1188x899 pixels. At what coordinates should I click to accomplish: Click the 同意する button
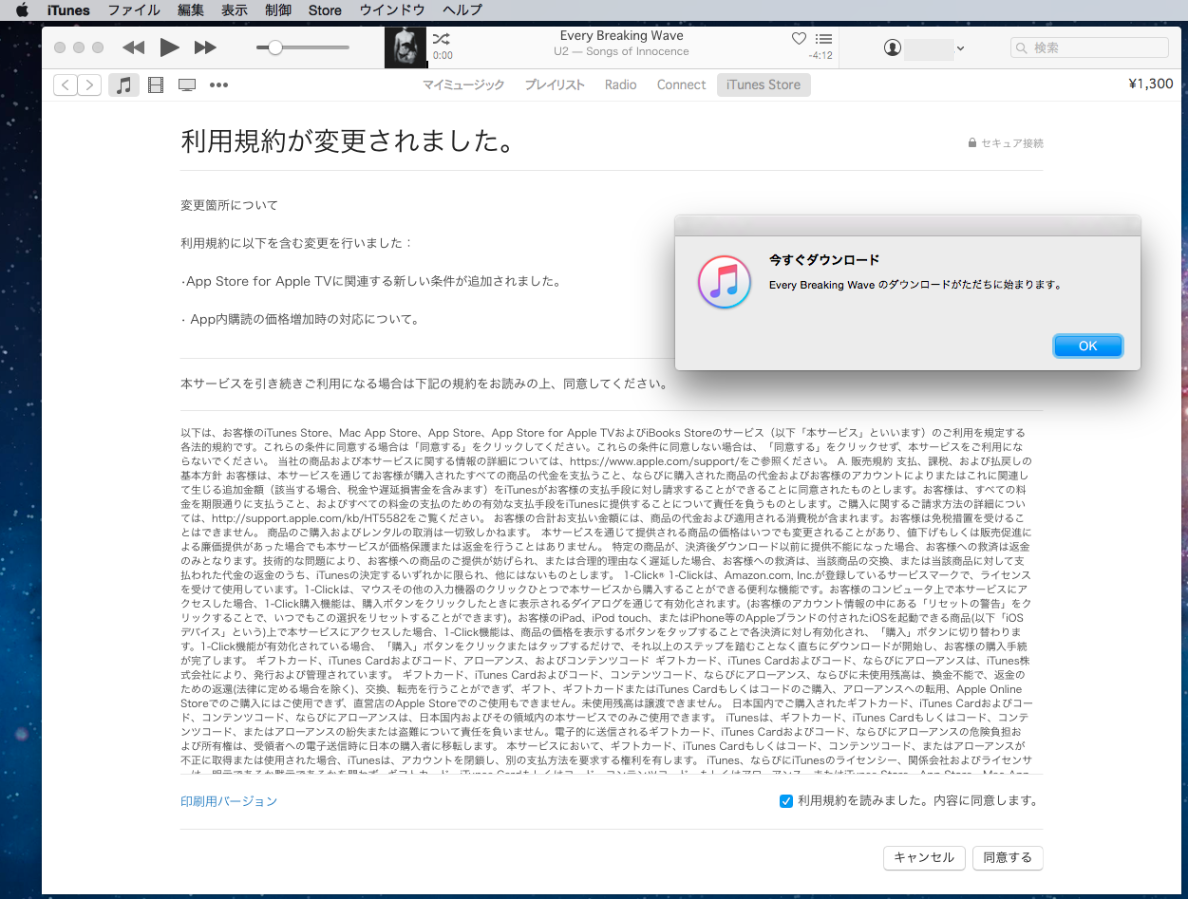tap(1008, 857)
